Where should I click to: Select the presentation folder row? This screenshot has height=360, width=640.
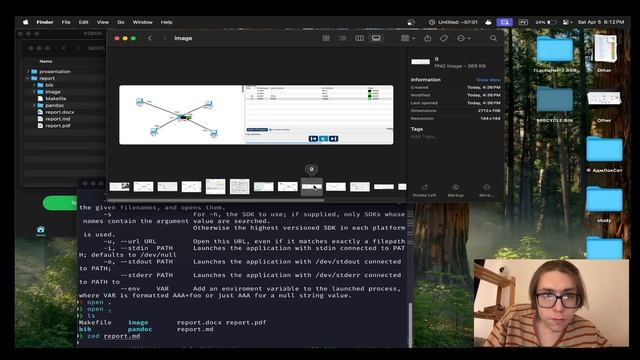(64, 71)
